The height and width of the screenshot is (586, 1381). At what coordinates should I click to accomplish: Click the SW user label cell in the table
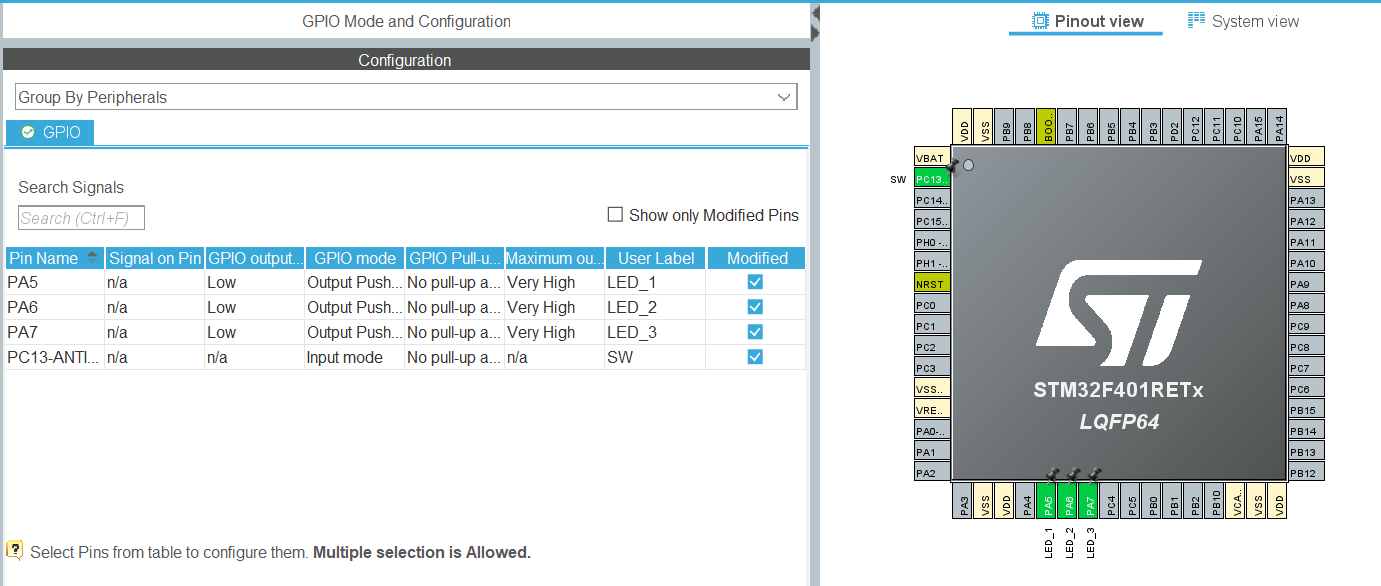pos(655,357)
